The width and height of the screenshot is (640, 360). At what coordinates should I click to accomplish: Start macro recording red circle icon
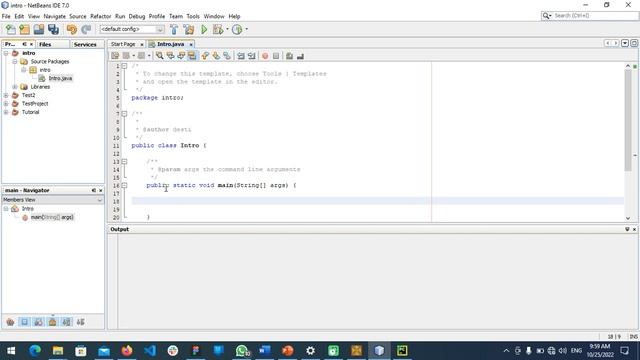(265, 56)
